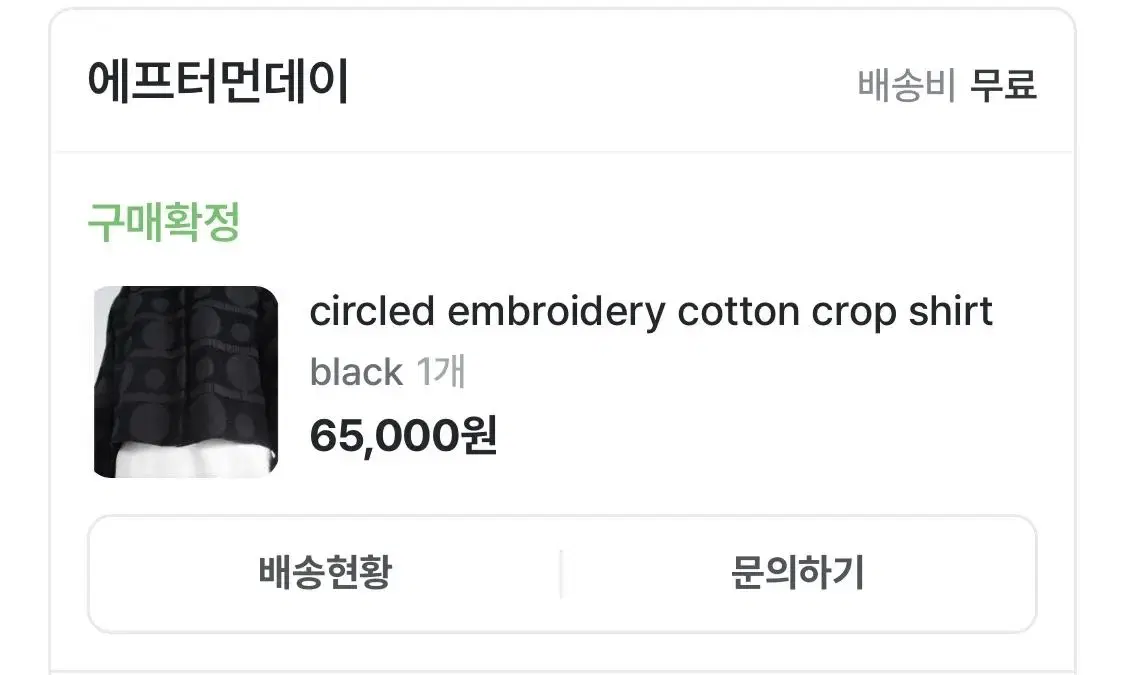Image resolution: width=1125 pixels, height=675 pixels.
Task: Click the 65,000원 price text
Action: point(403,435)
